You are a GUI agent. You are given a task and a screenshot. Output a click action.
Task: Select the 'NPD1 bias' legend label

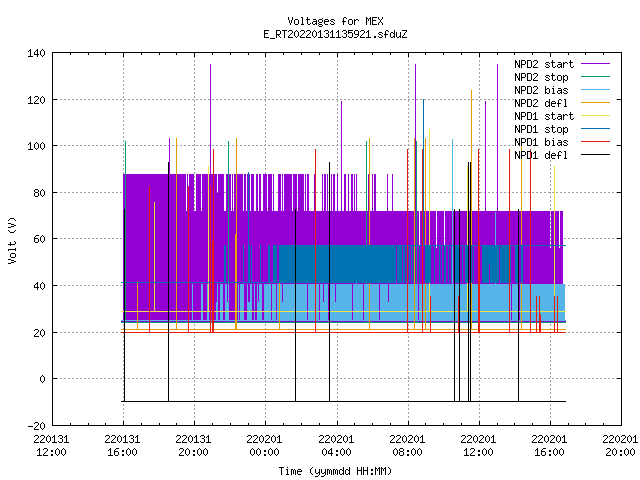(x=541, y=142)
